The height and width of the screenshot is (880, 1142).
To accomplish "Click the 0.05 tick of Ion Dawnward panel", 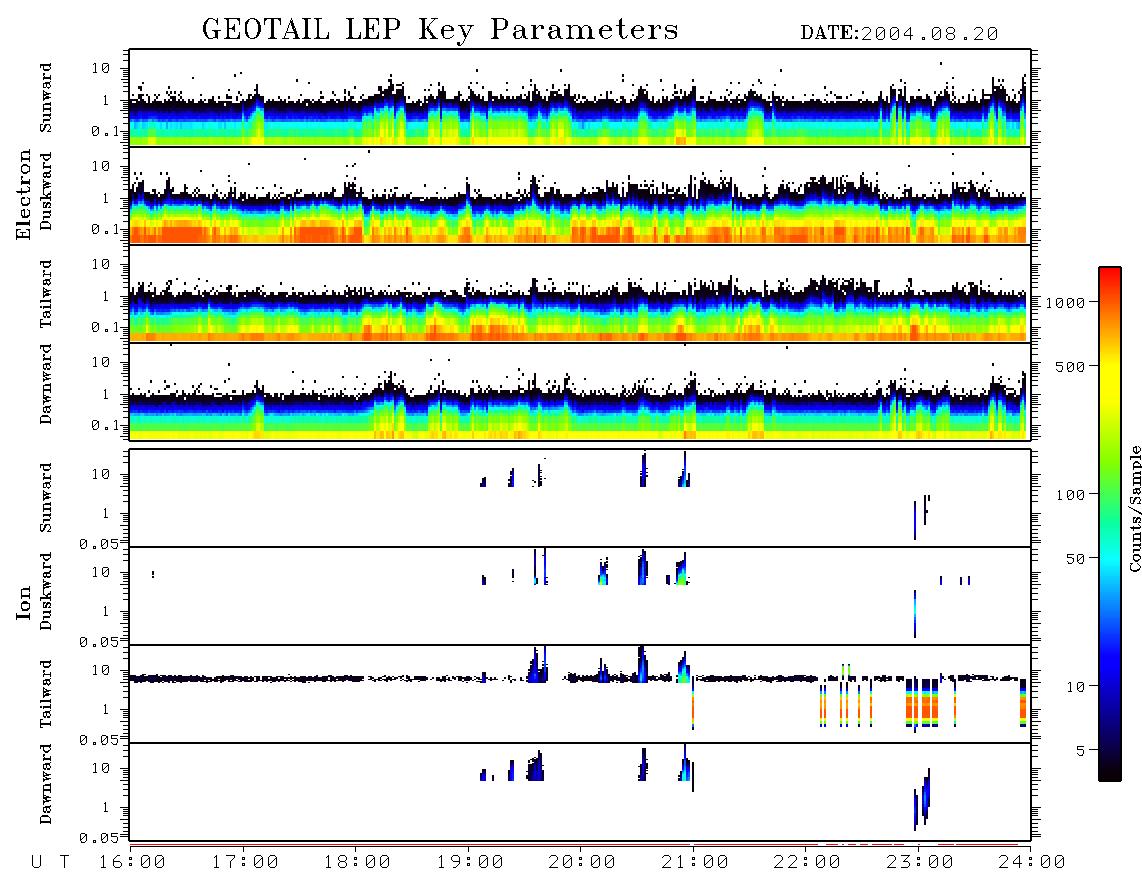I will 99,838.
